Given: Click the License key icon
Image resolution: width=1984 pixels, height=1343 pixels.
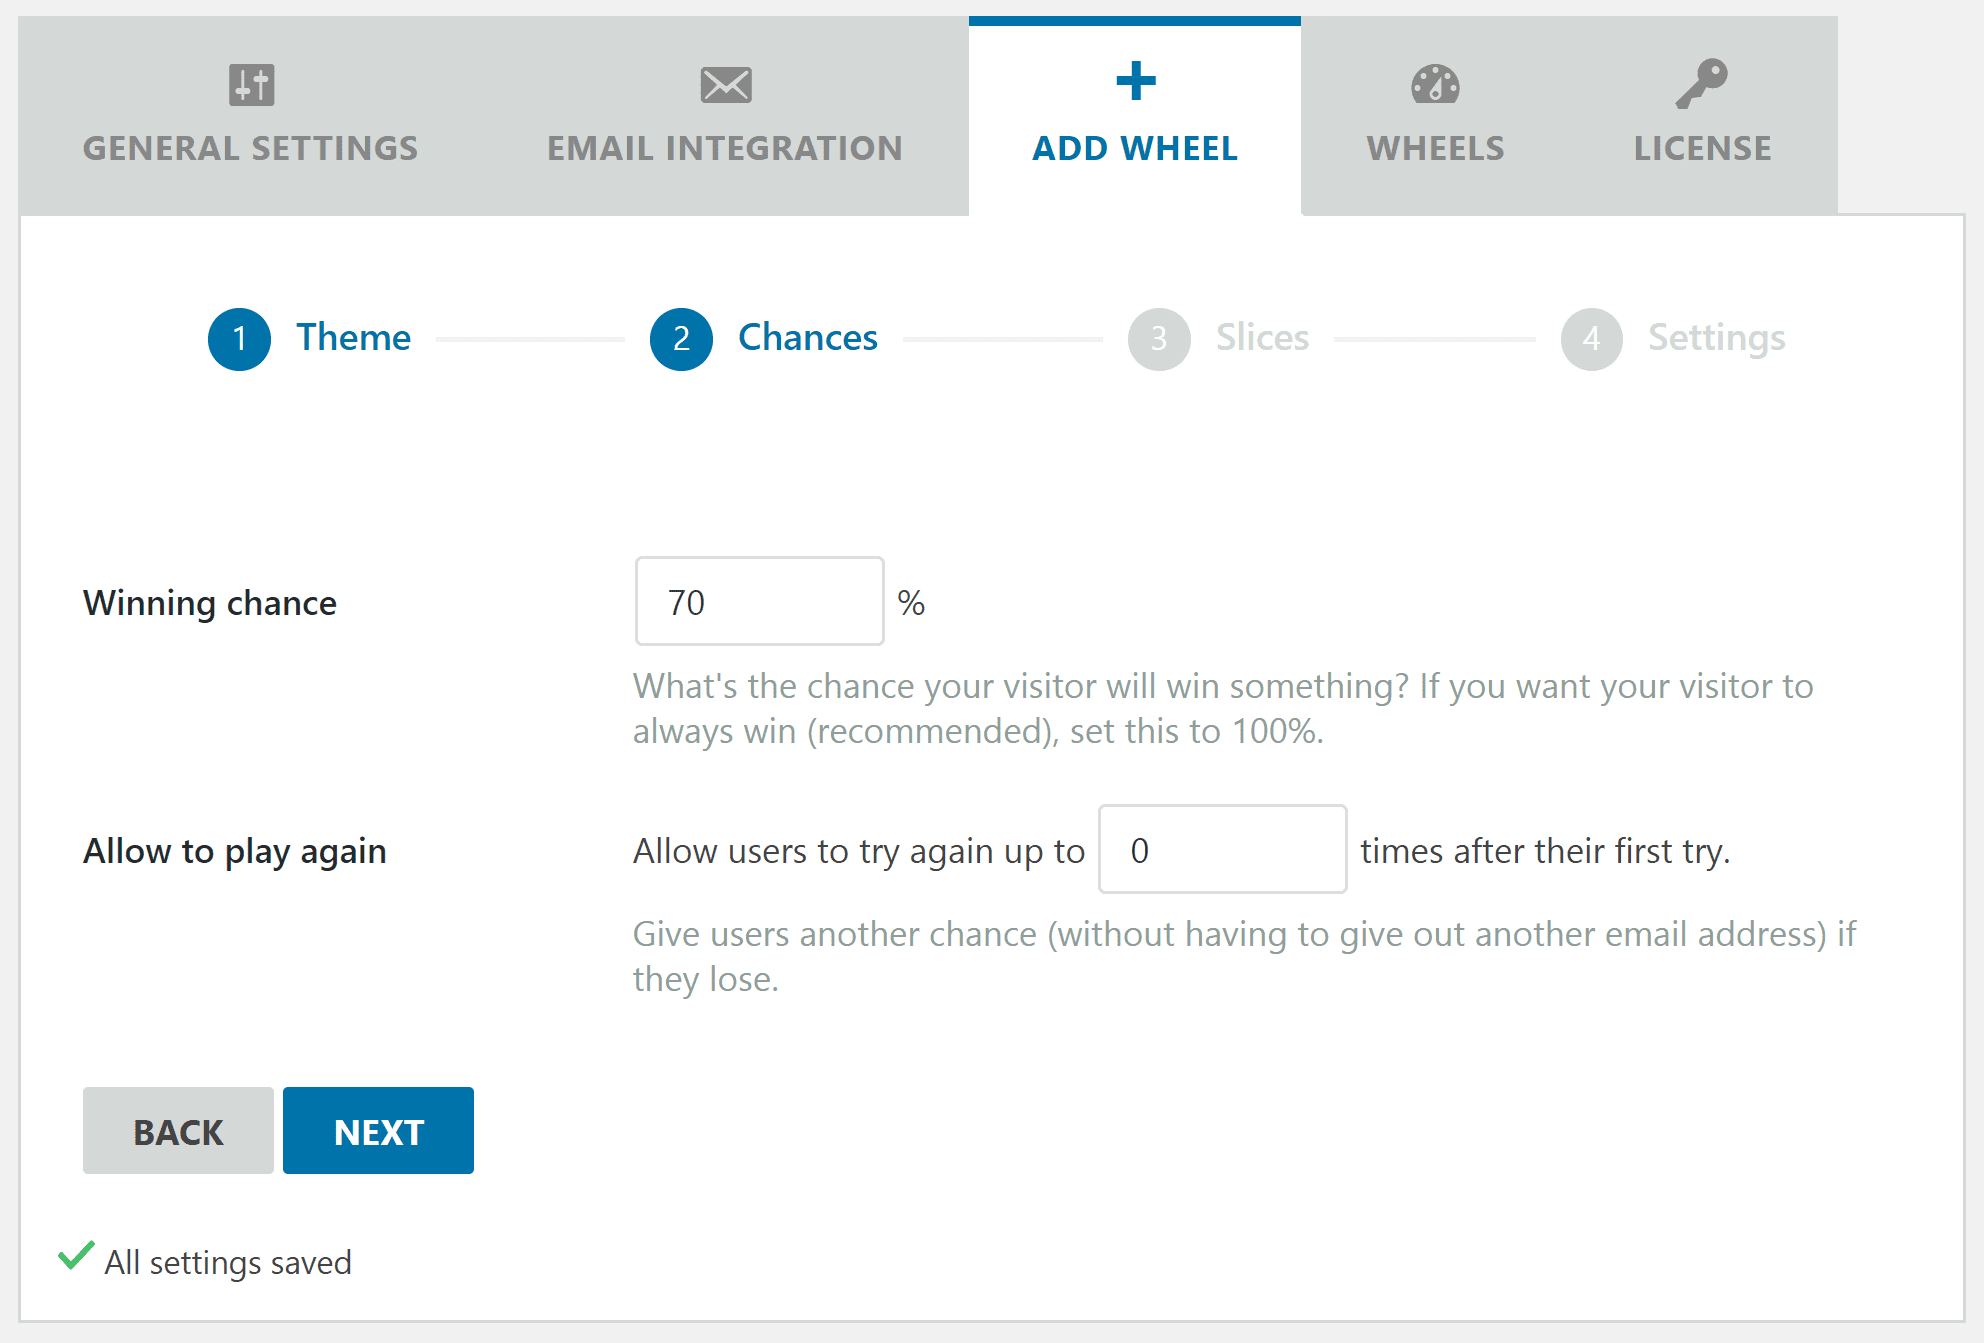Looking at the screenshot, I should point(1701,83).
